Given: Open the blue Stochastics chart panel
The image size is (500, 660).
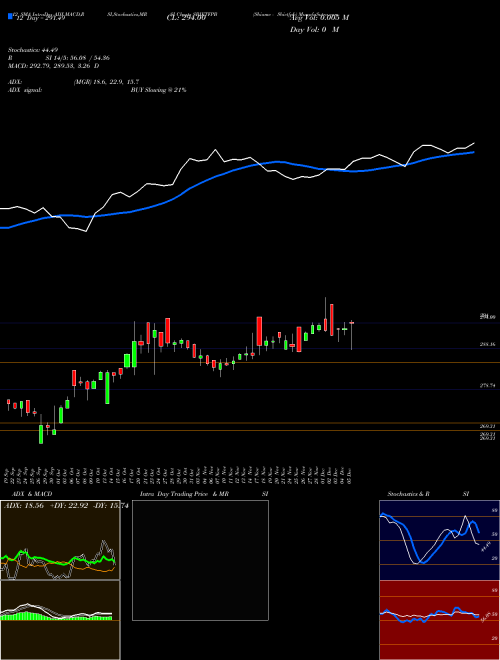Looking at the screenshot, I should (x=439, y=540).
